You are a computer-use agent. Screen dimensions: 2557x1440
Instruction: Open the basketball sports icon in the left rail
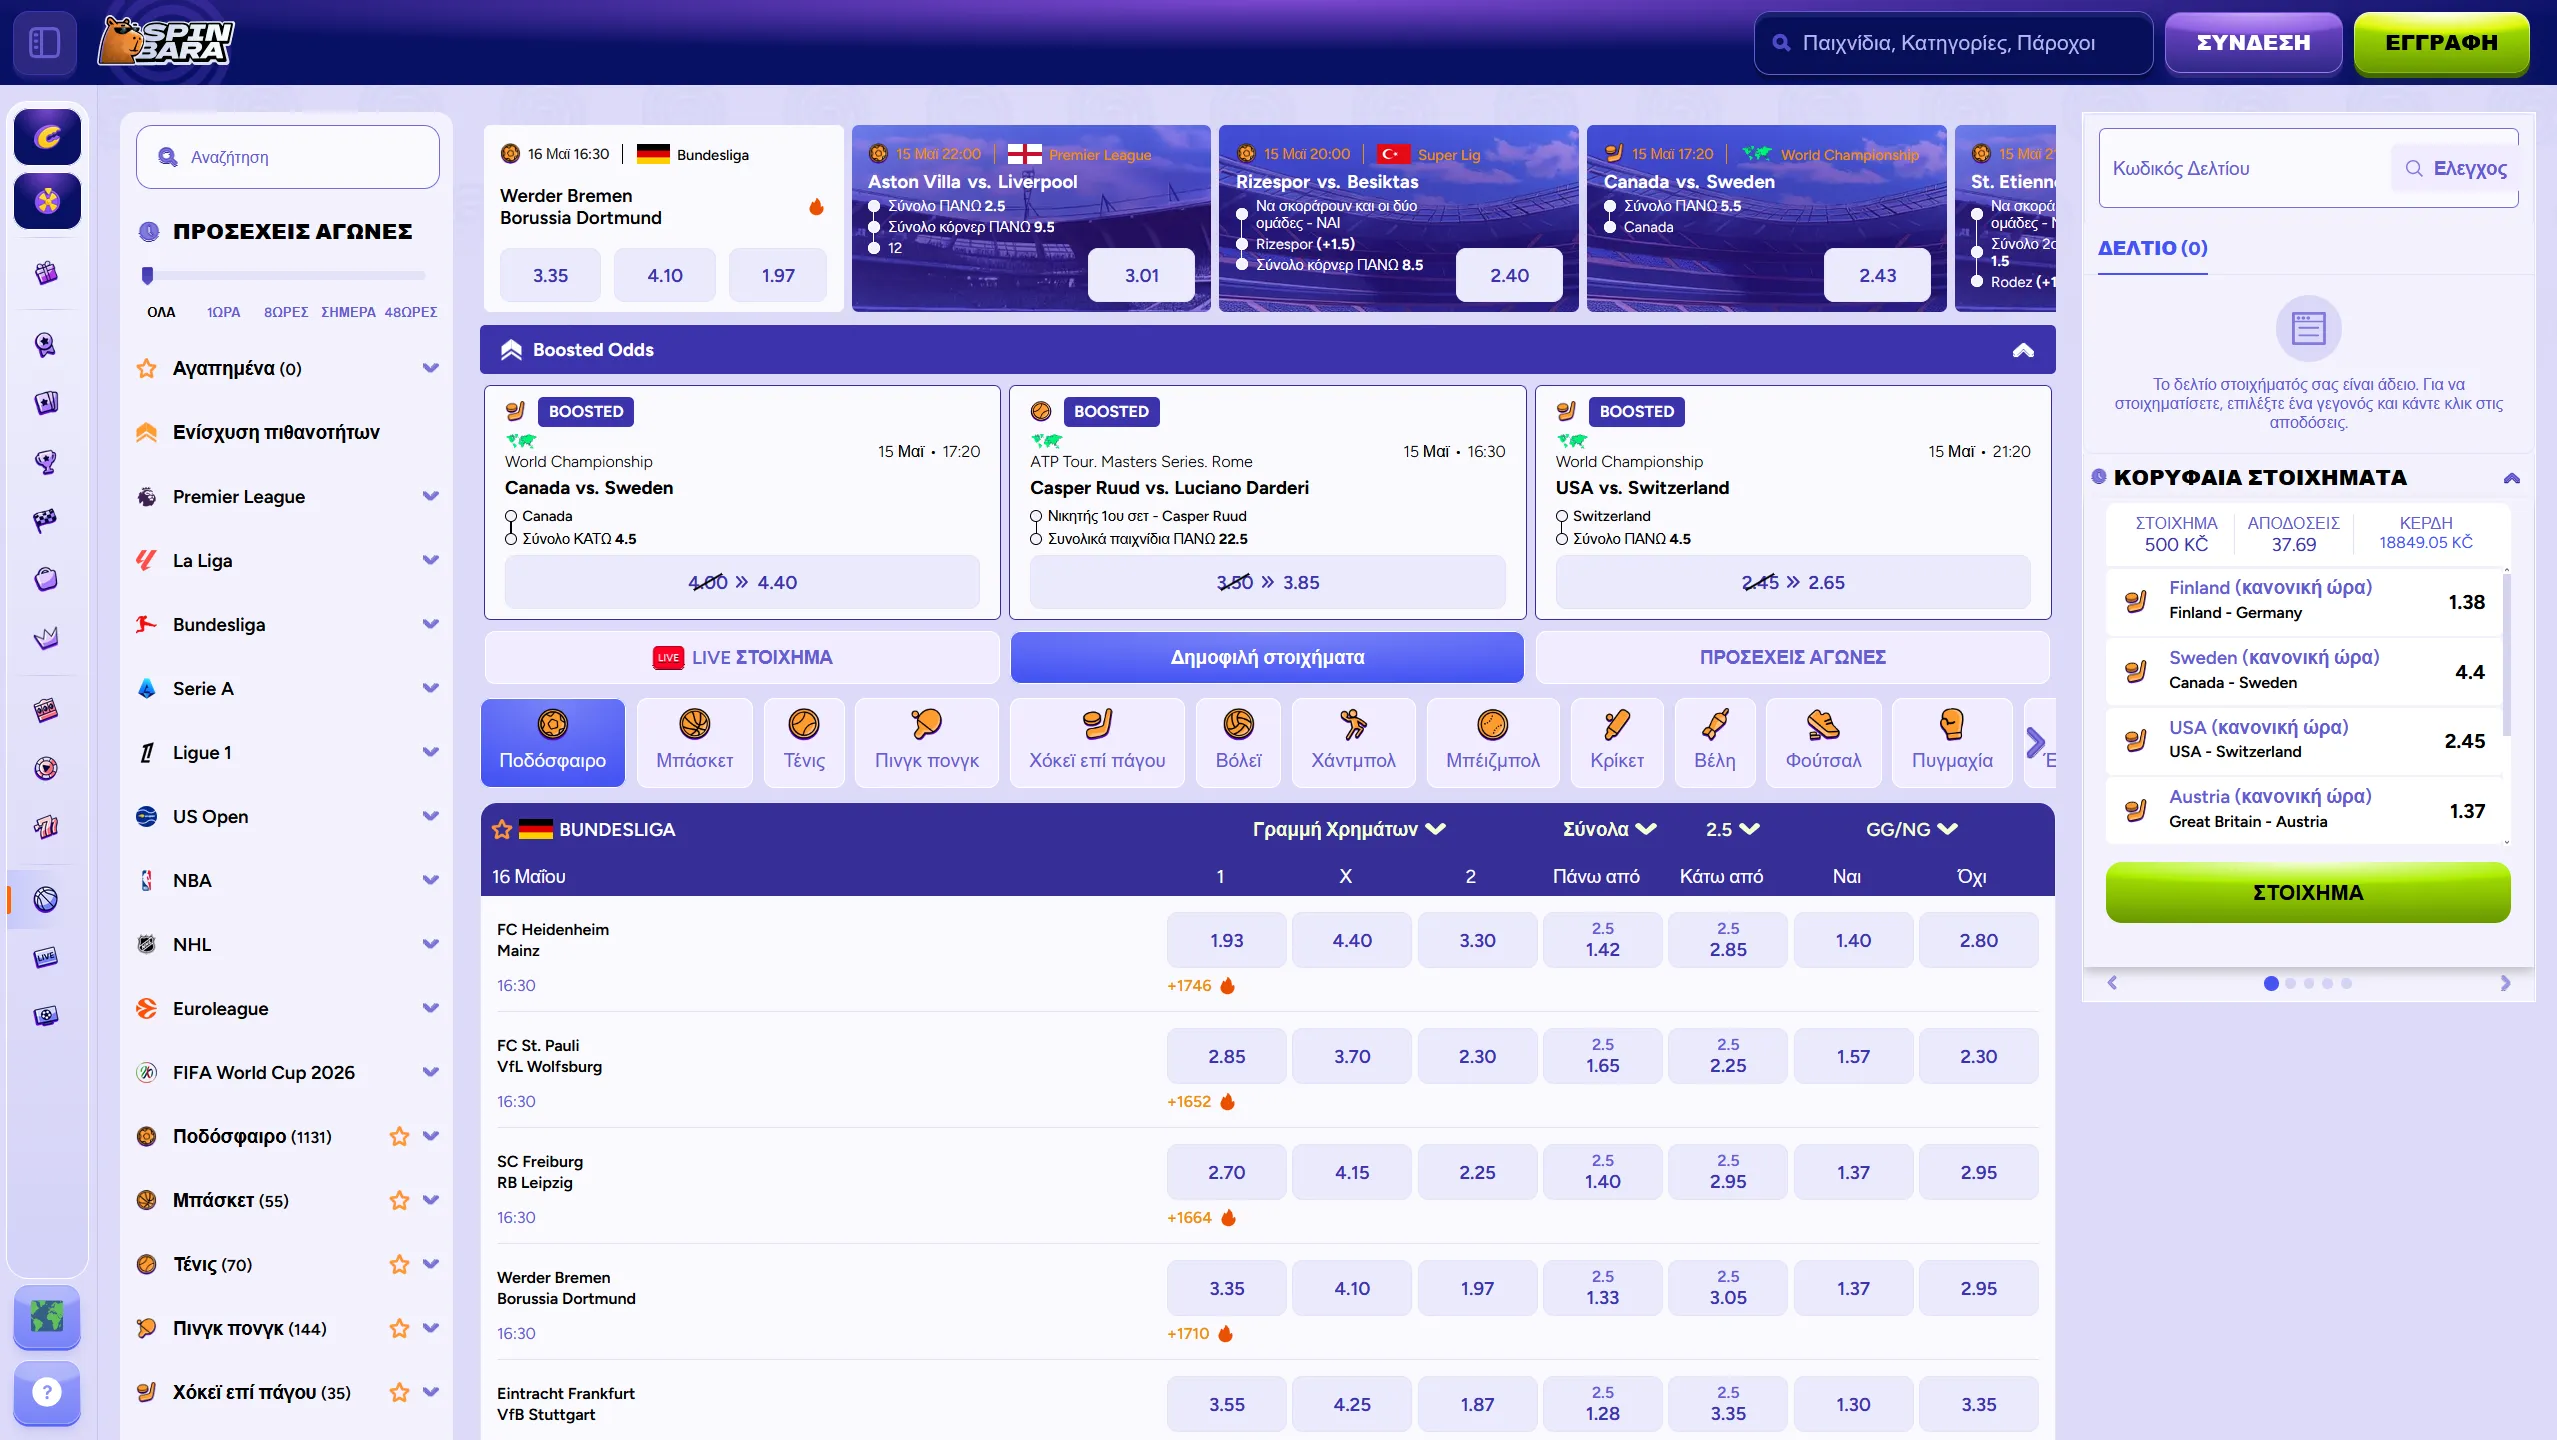point(46,899)
